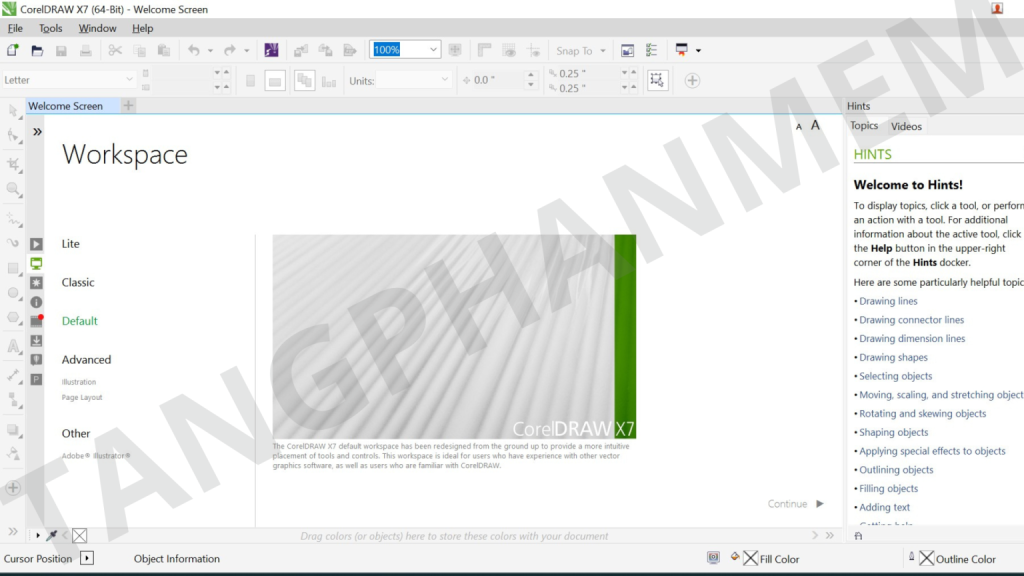
Task: Open the What's New star icon
Action: tap(36, 283)
